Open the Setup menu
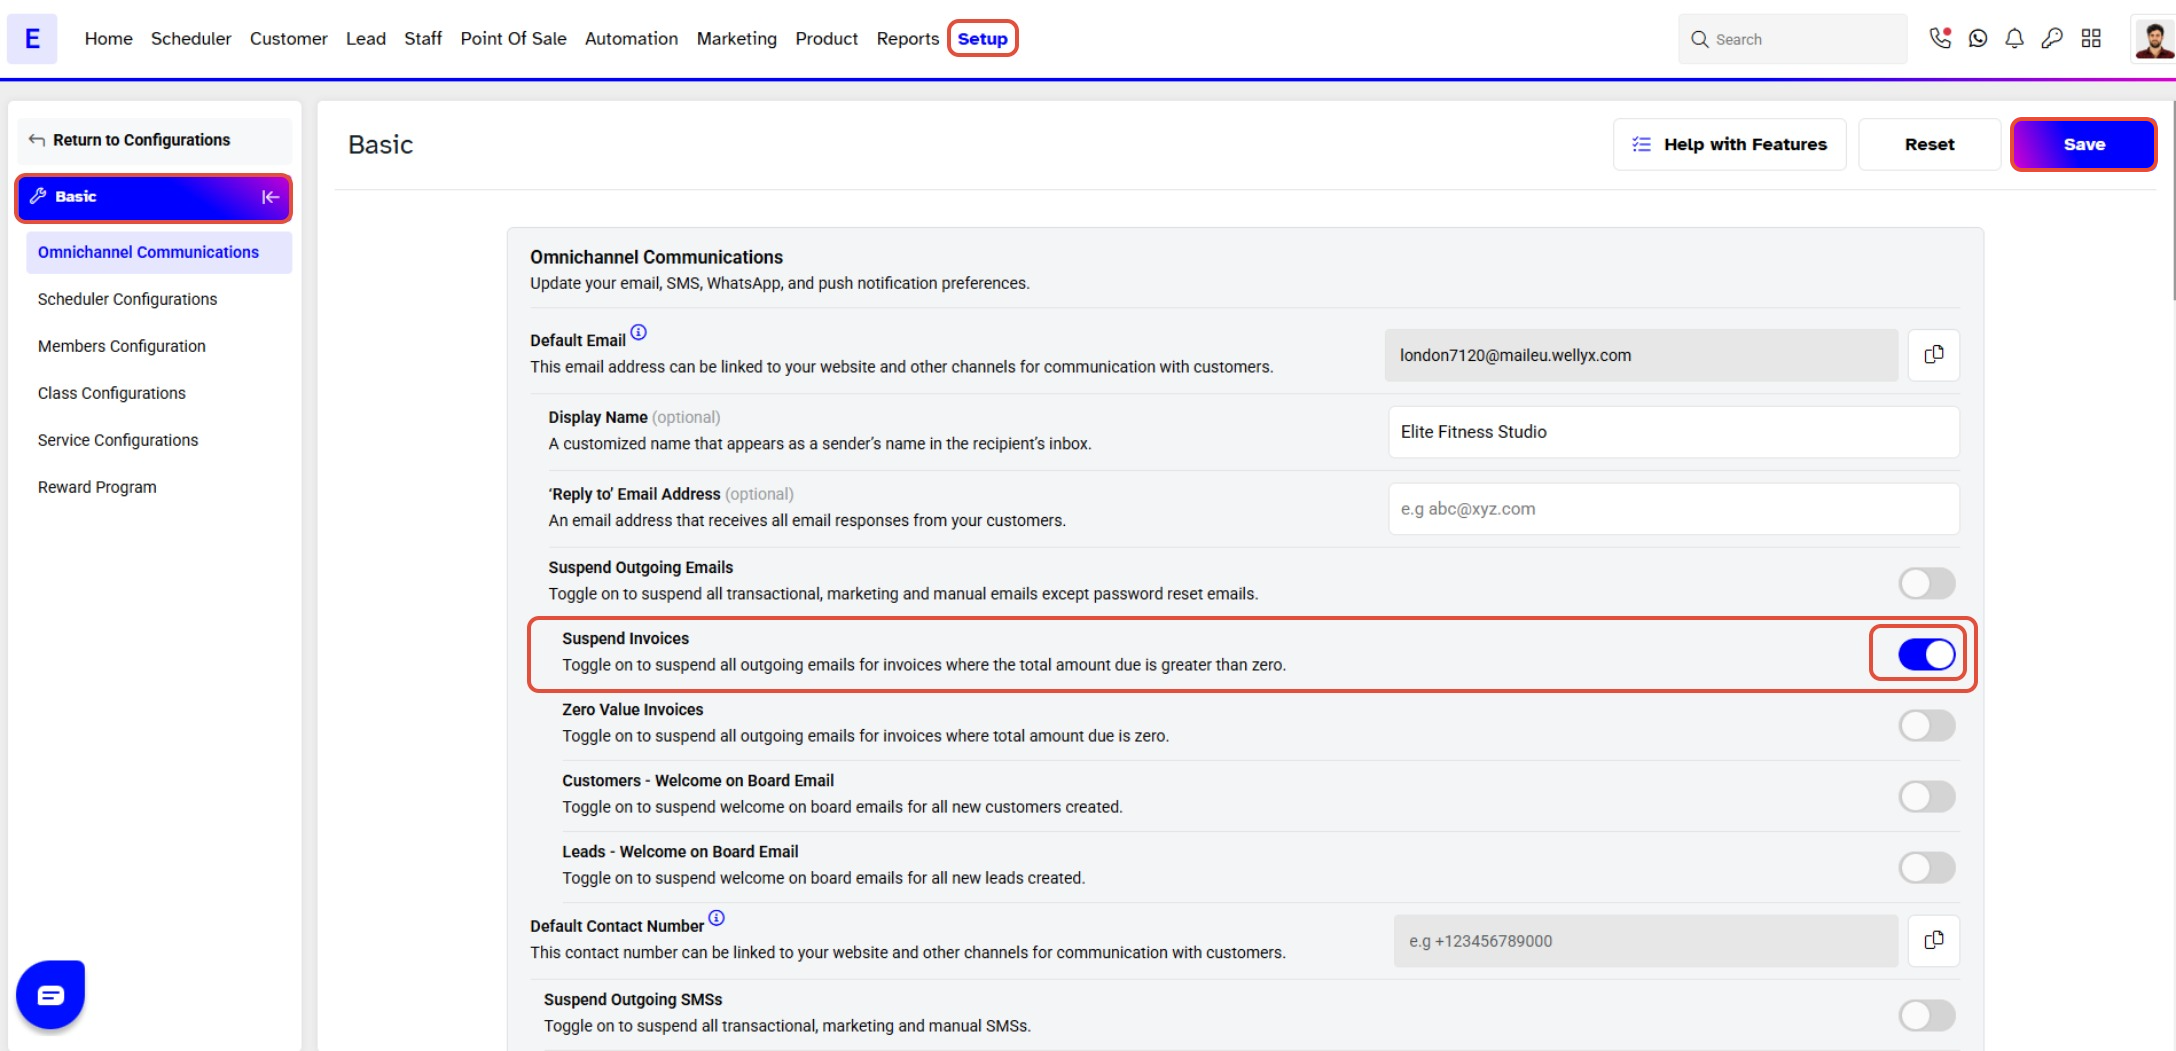The image size is (2176, 1051). tap(982, 38)
